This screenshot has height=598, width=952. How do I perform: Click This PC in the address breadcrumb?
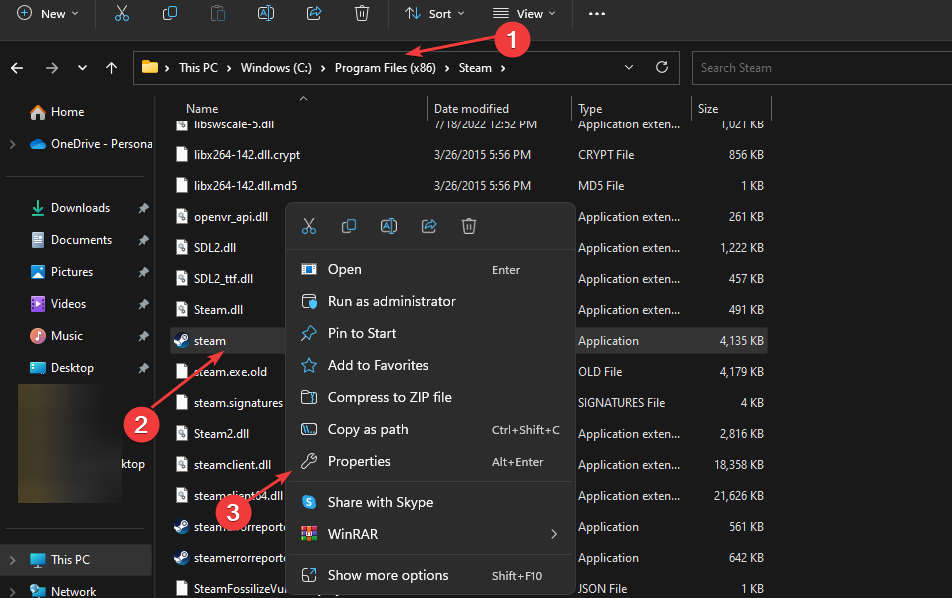[x=199, y=68]
